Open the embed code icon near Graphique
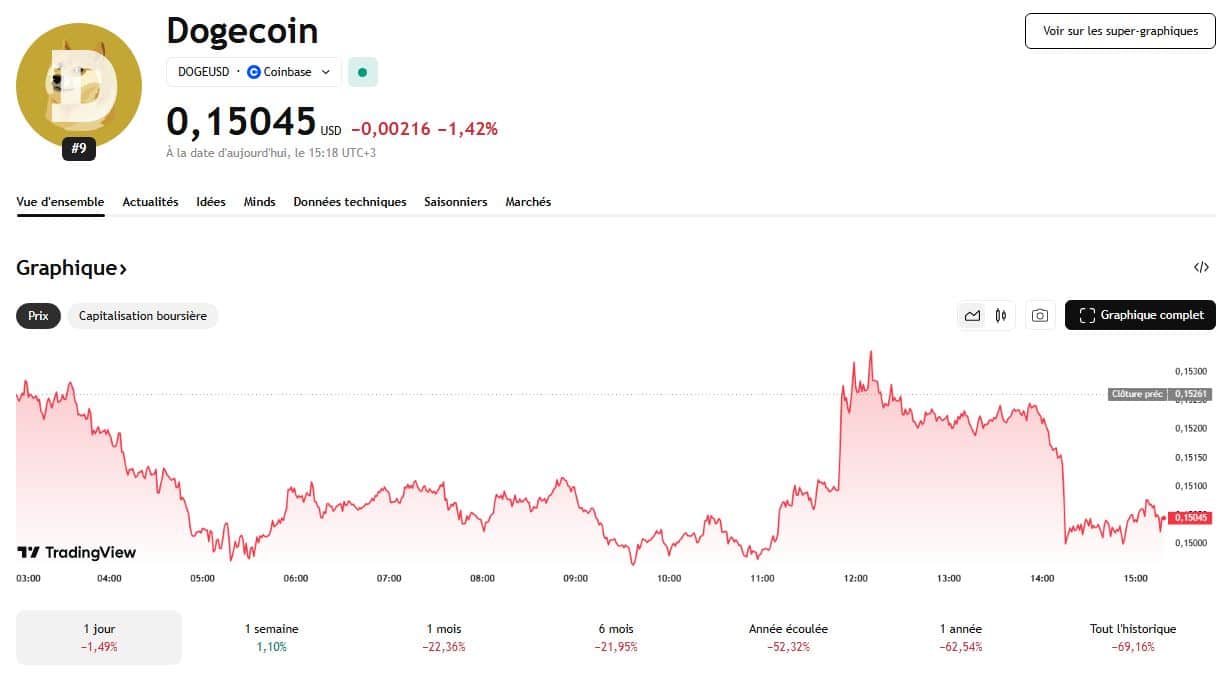1224x678 pixels. [1201, 267]
